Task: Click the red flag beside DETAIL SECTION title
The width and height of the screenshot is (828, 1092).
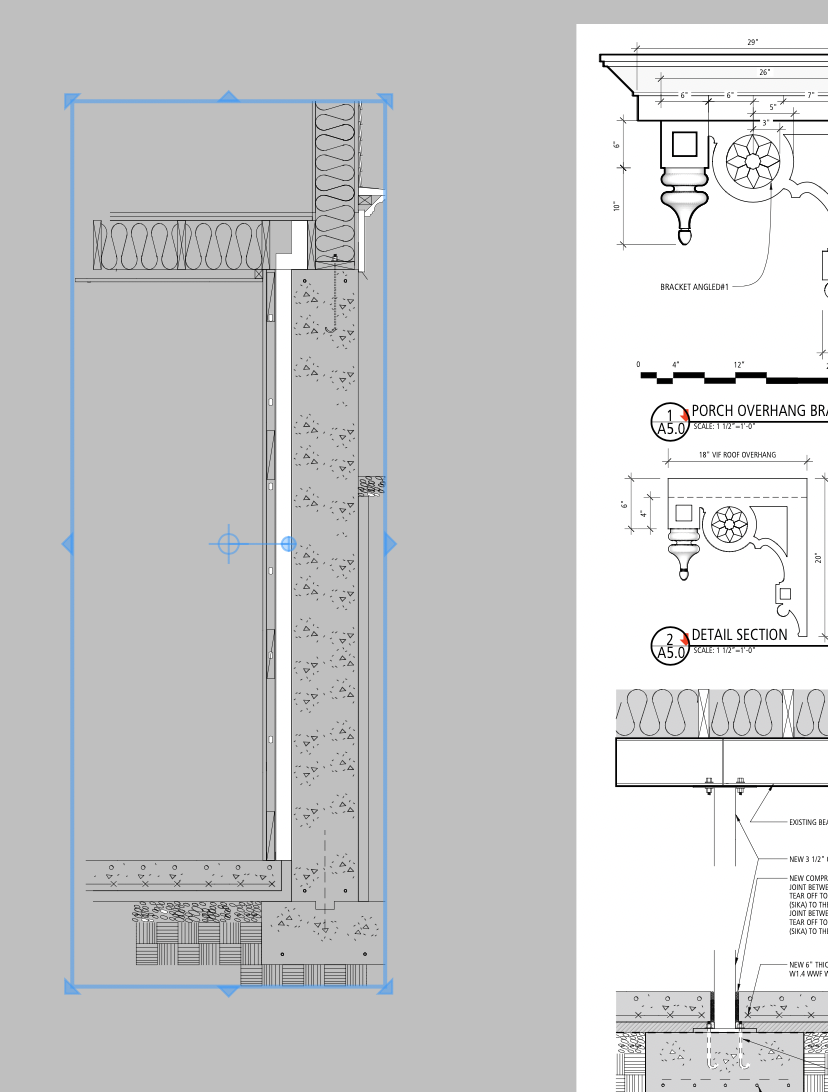Action: click(685, 637)
